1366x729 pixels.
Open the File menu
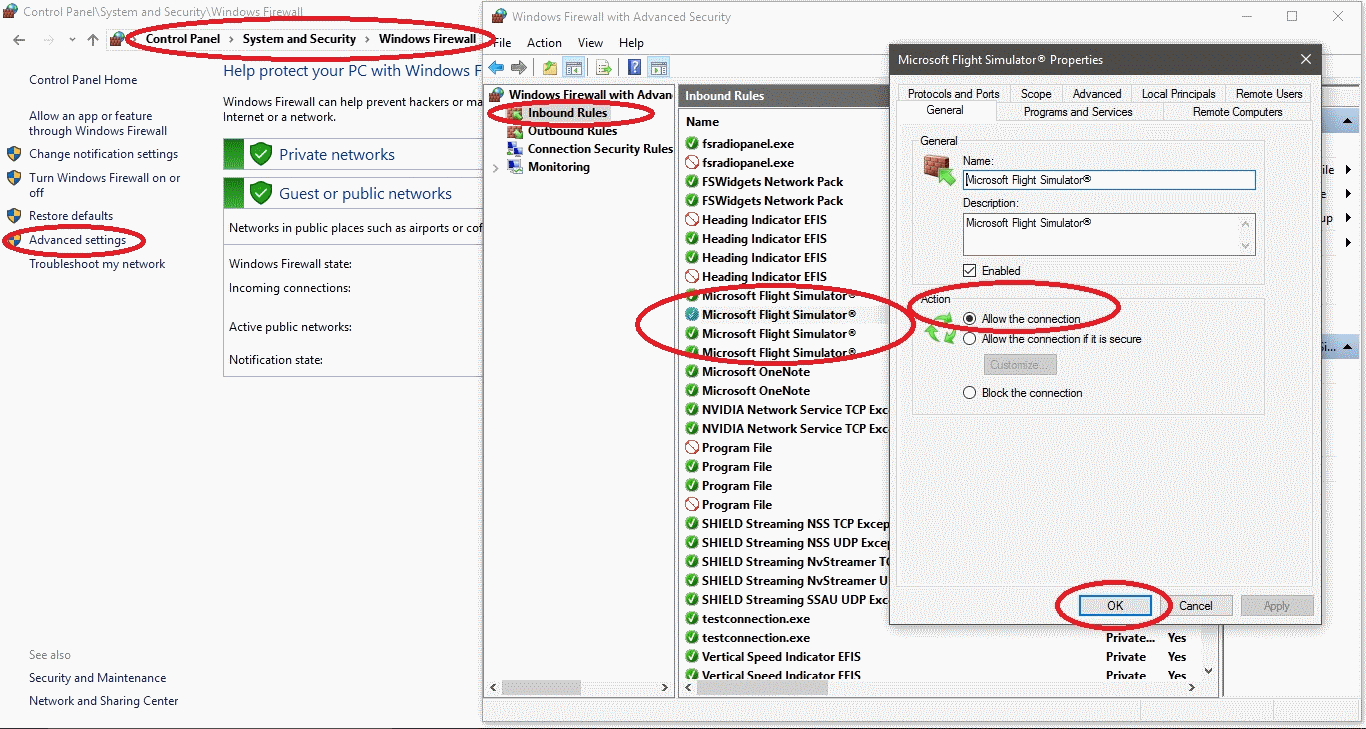pos(502,43)
